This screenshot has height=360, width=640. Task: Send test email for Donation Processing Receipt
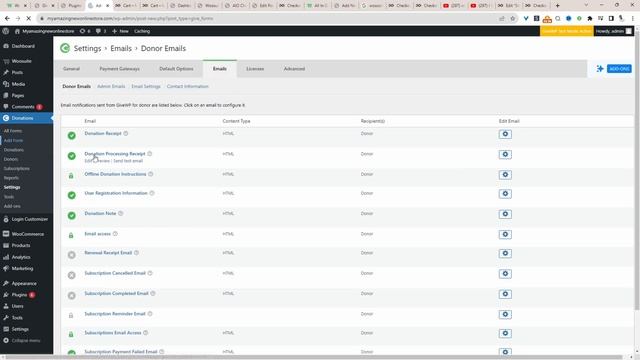[x=128, y=161]
